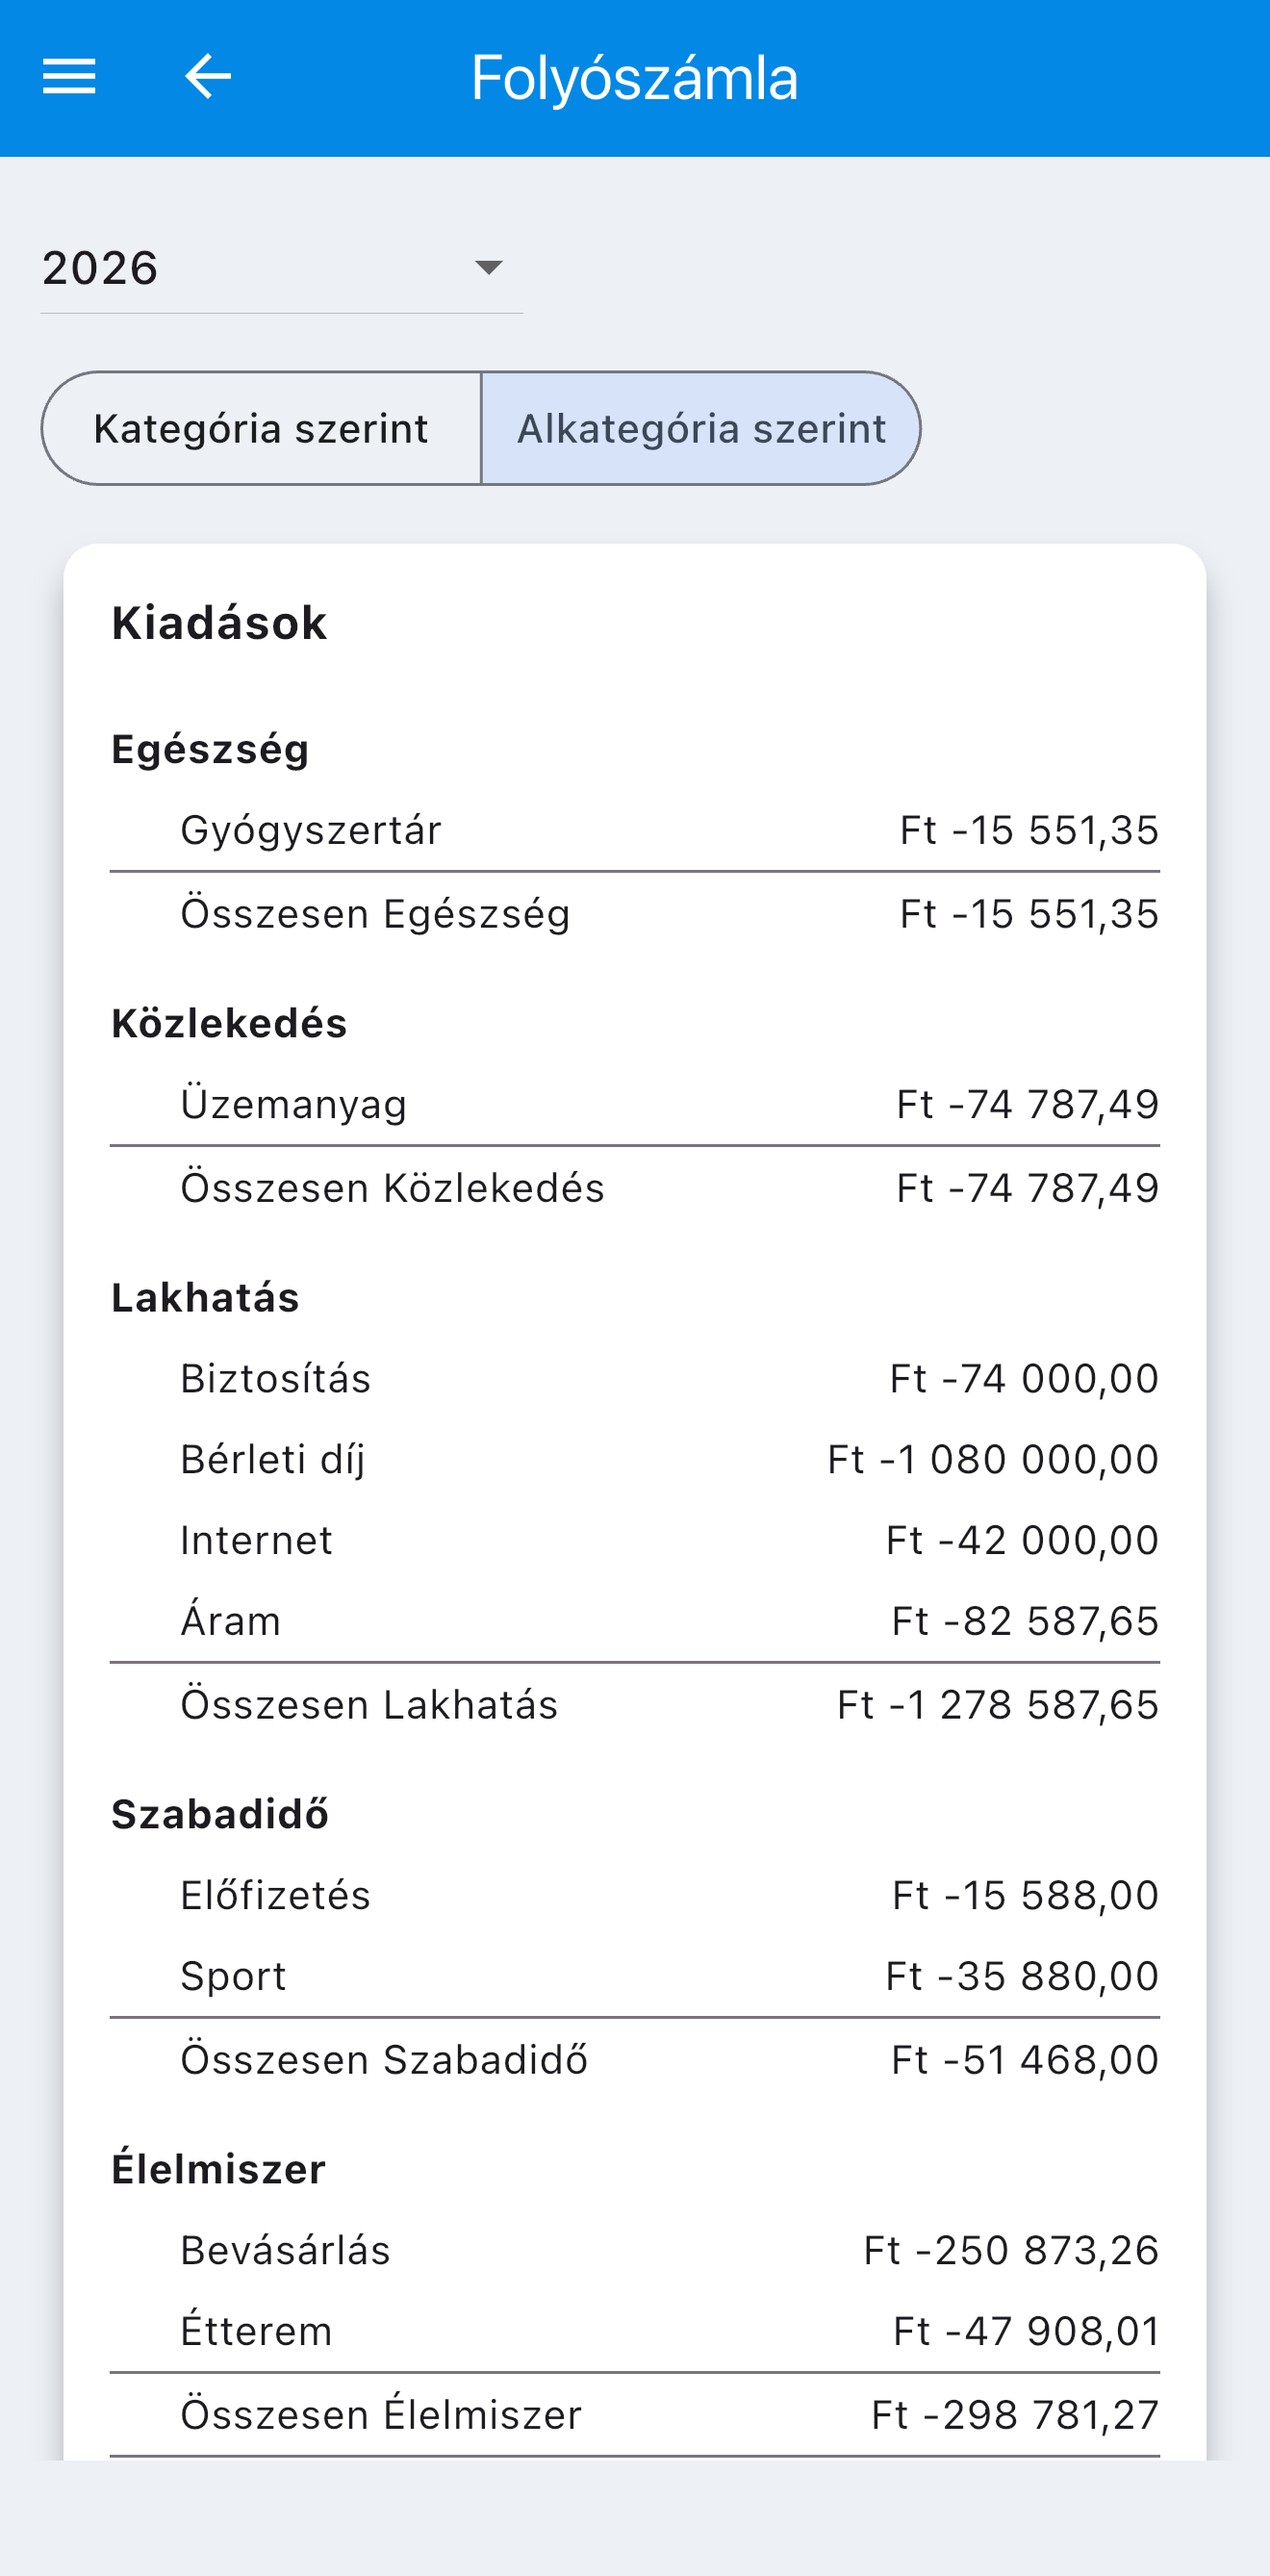
Task: Open the hamburger navigation menu
Action: pos(69,77)
